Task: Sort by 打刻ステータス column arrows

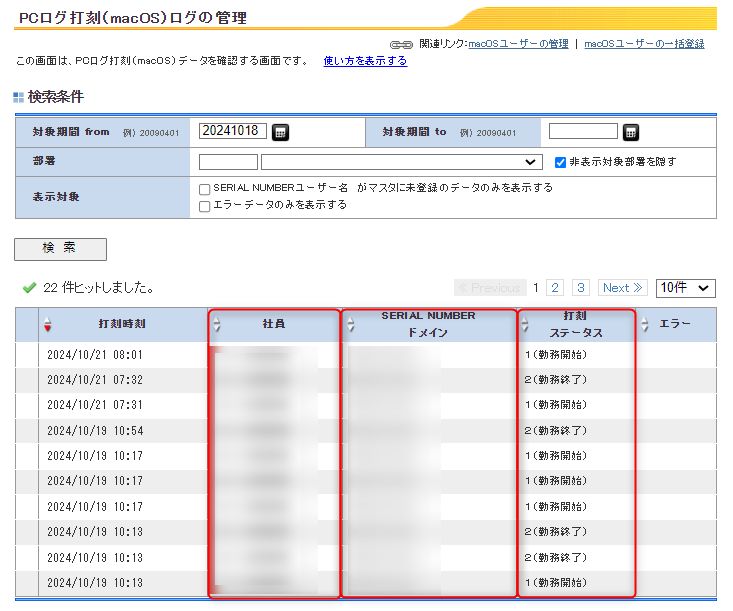Action: [525, 324]
